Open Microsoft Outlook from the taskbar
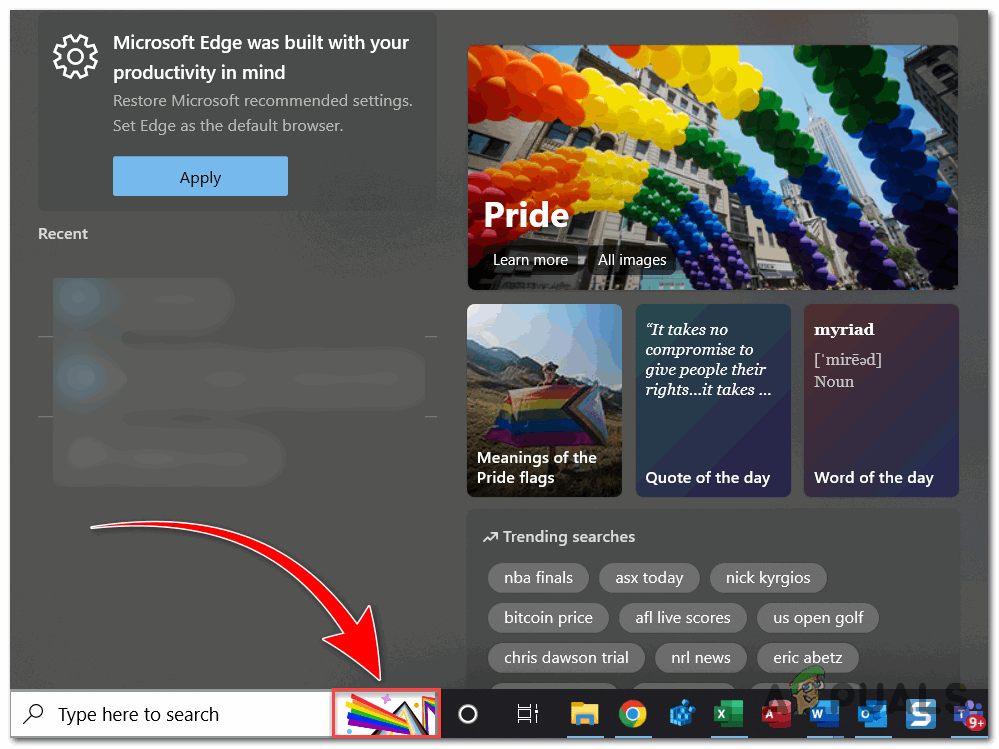Image resolution: width=999 pixels, height=749 pixels. point(870,714)
